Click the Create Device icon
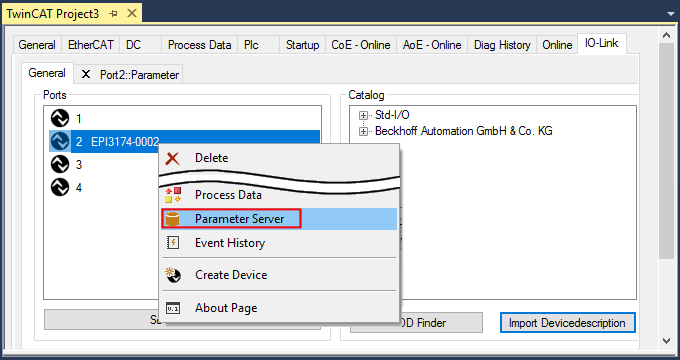680x360 pixels. pyautogui.click(x=173, y=275)
